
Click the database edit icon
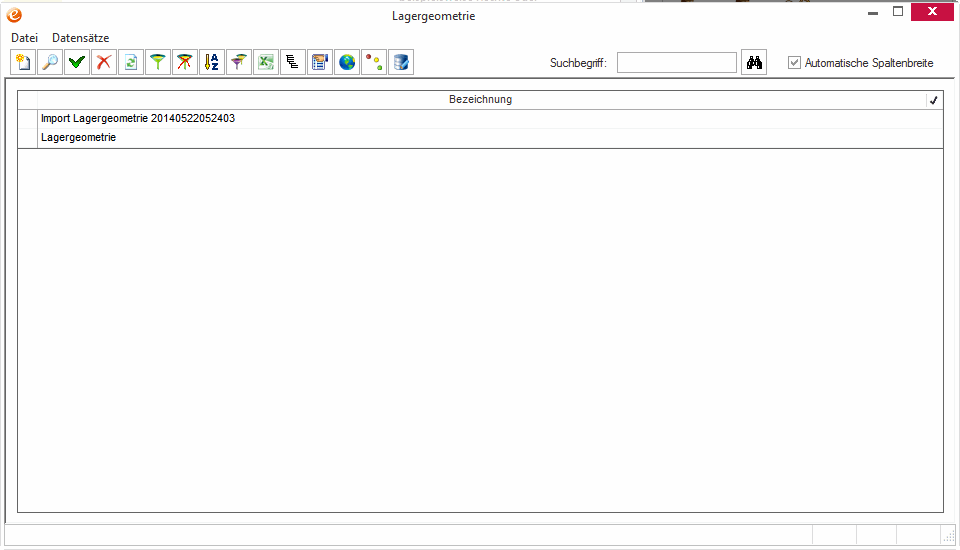[400, 62]
